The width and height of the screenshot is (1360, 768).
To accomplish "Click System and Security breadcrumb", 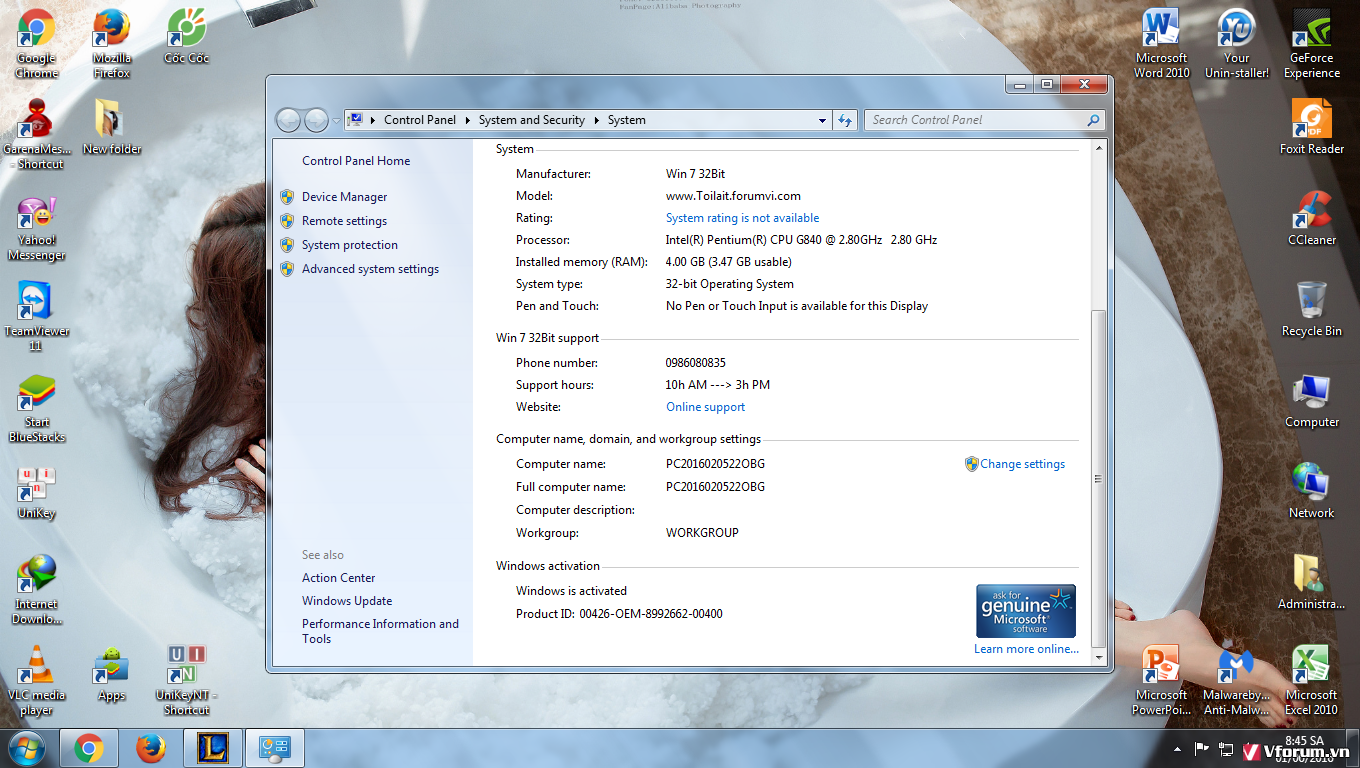I will click(531, 120).
